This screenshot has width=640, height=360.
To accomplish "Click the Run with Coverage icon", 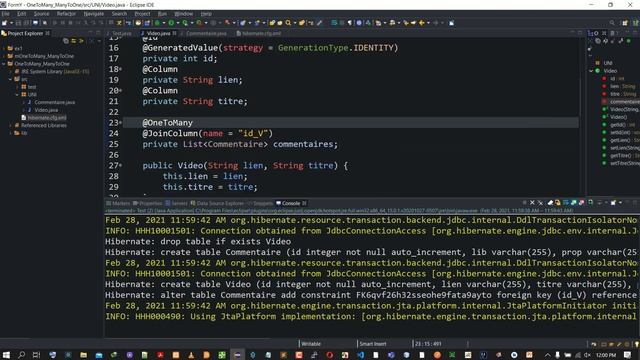I will [x=185, y=23].
